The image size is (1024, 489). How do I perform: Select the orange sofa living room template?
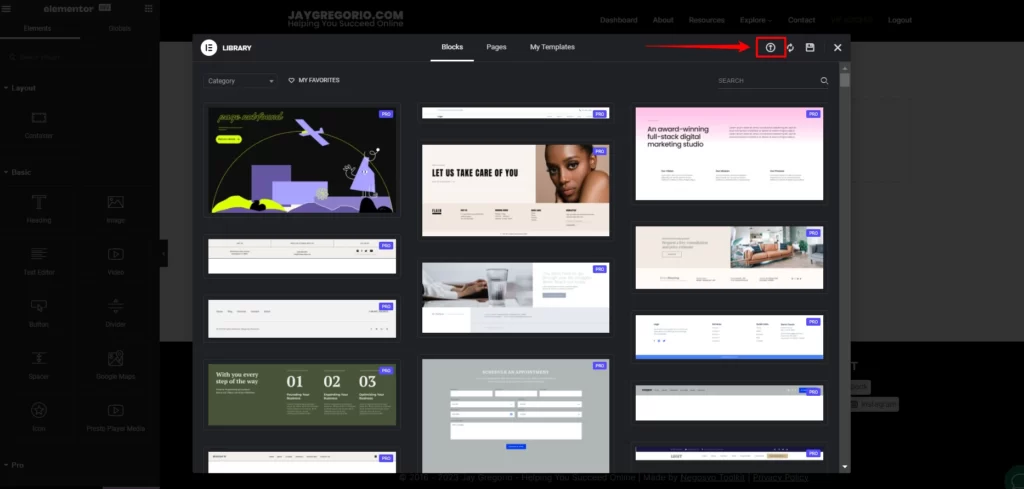point(729,257)
